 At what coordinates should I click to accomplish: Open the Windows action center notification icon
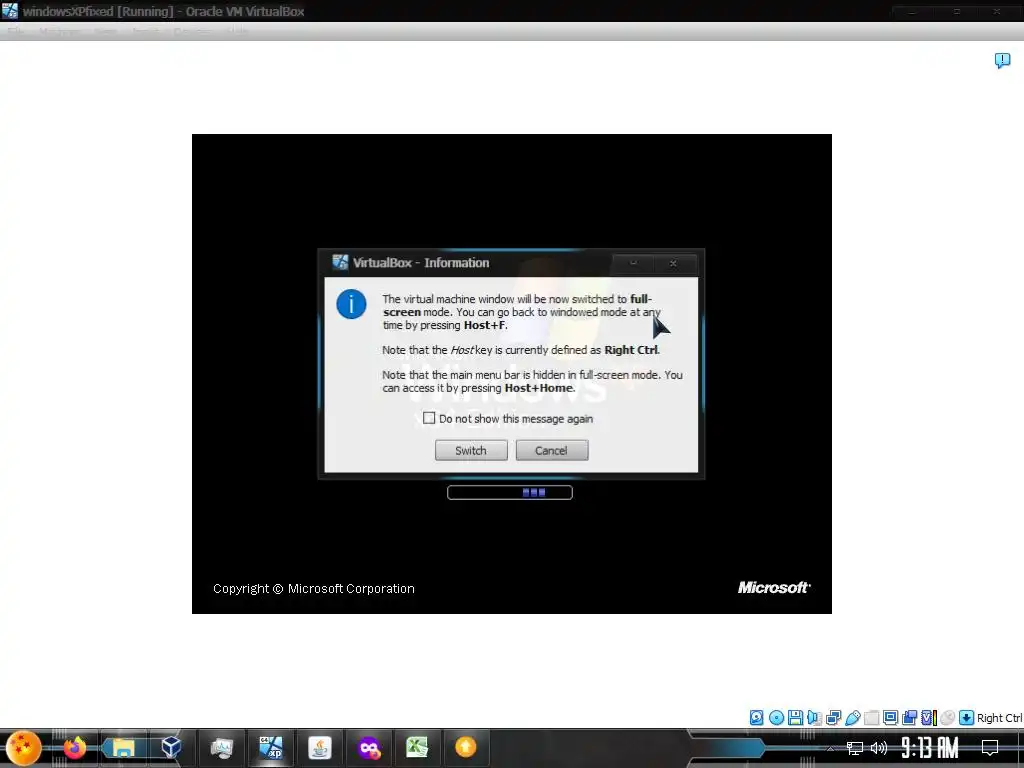click(x=990, y=748)
